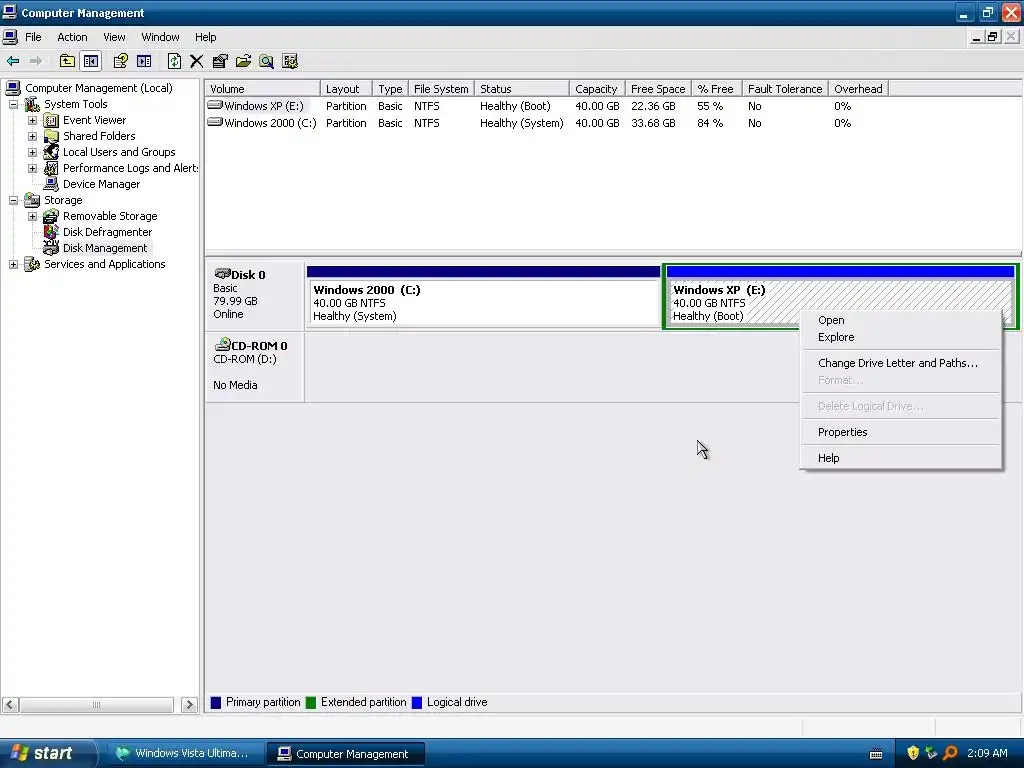Click the Fault Tolerance column header

click(786, 89)
